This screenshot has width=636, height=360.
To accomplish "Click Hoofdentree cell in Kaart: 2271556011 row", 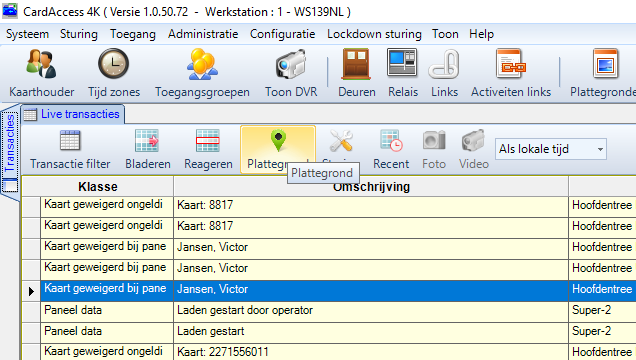I will 602,352.
